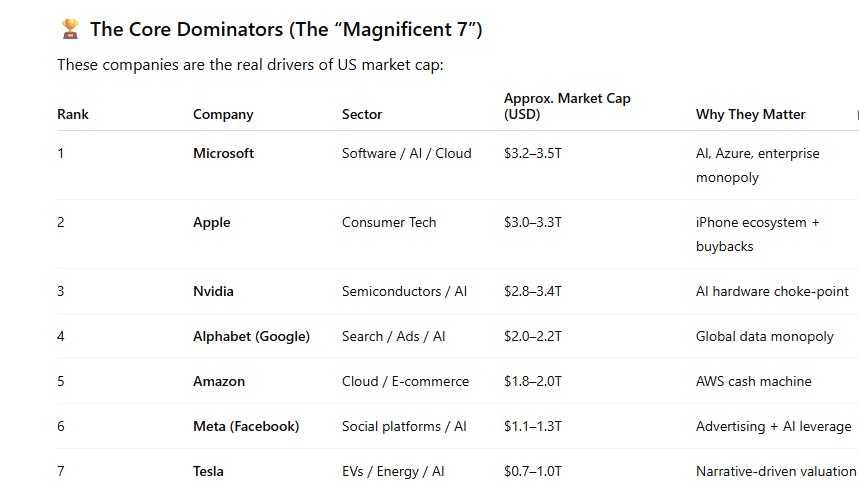Click 'Semiconductors / AI' sector cell
The image size is (859, 485).
[404, 292]
